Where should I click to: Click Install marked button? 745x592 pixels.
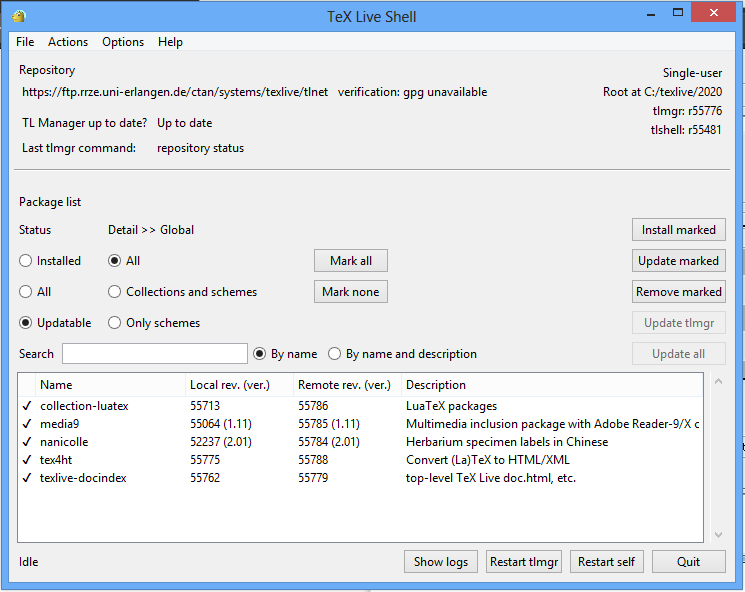(x=678, y=230)
